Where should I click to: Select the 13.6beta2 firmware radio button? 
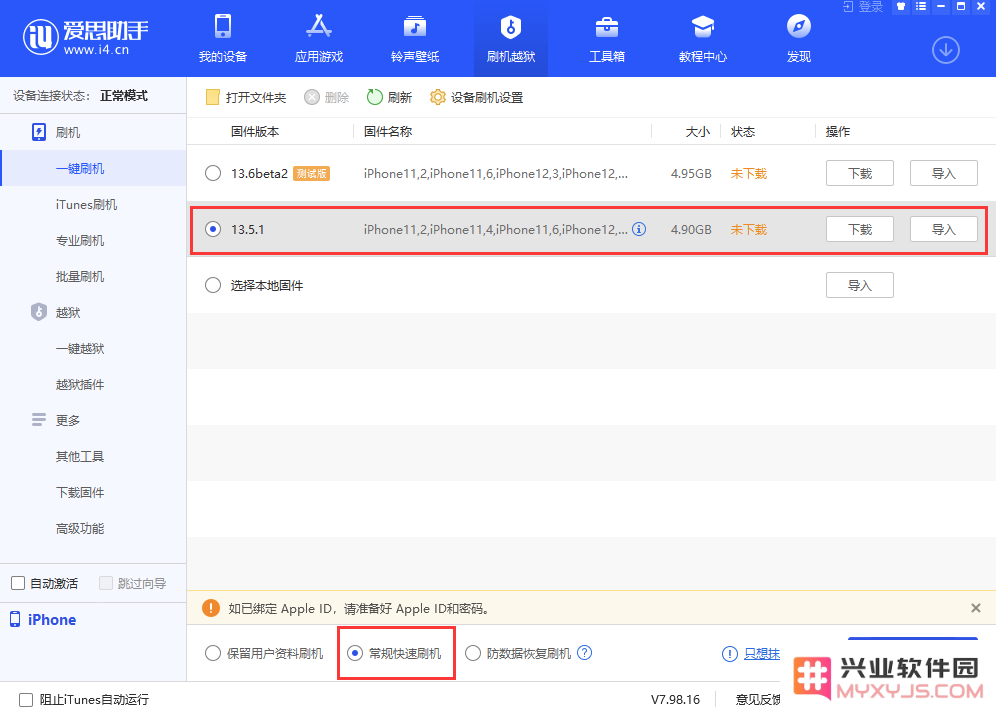(213, 173)
